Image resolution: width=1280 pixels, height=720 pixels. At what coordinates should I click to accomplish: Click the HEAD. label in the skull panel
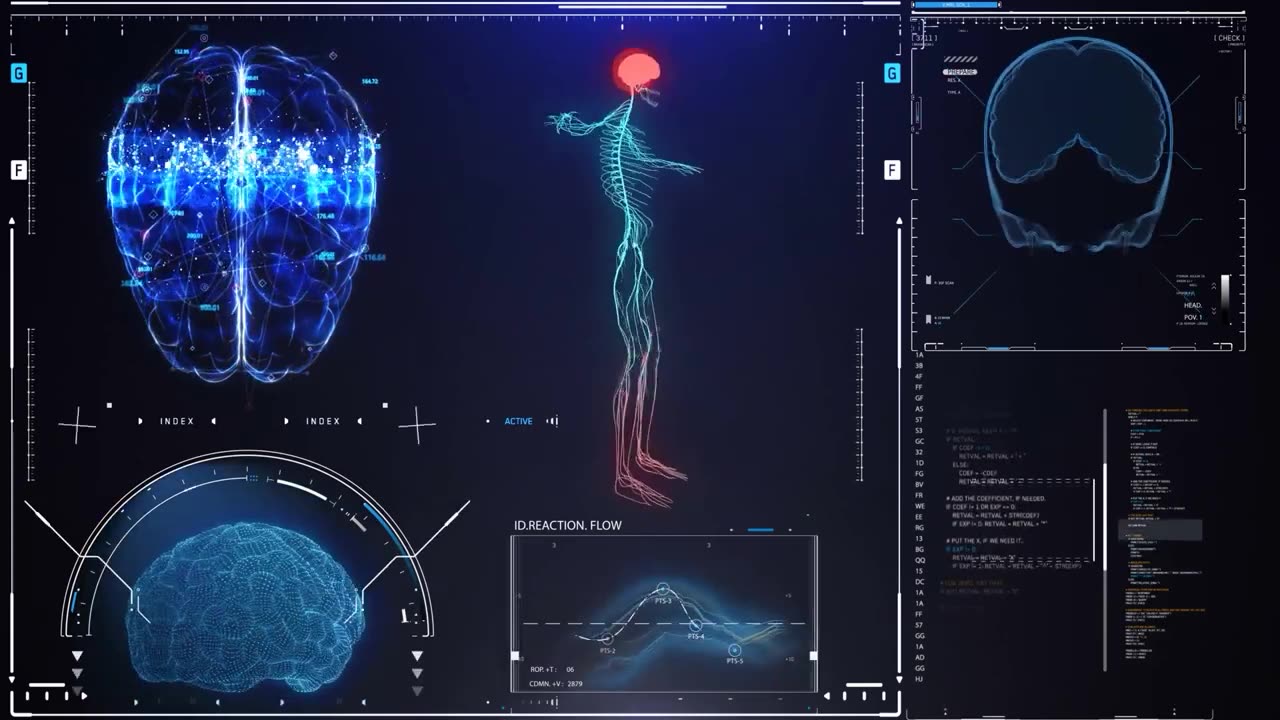(x=1193, y=305)
